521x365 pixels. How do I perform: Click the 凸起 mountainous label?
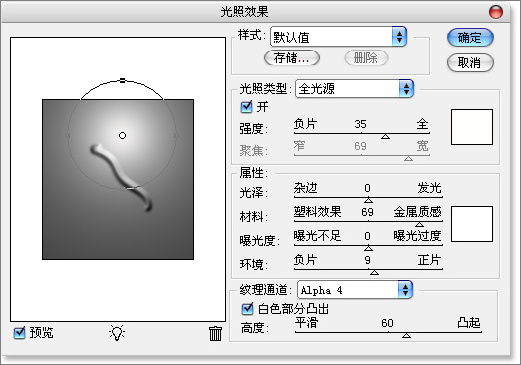coord(469,322)
